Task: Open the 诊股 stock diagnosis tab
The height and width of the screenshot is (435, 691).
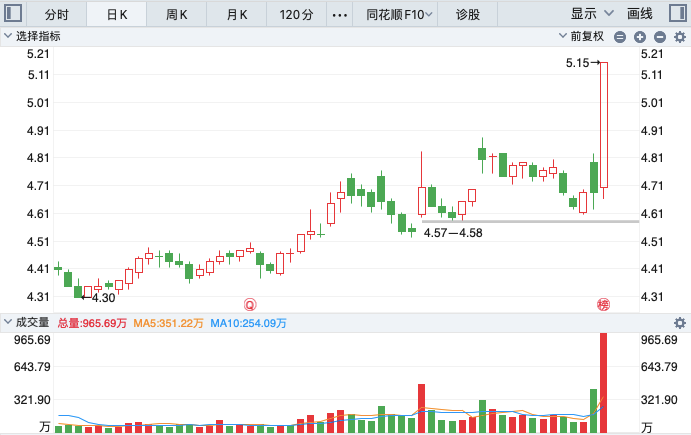Action: pos(468,15)
